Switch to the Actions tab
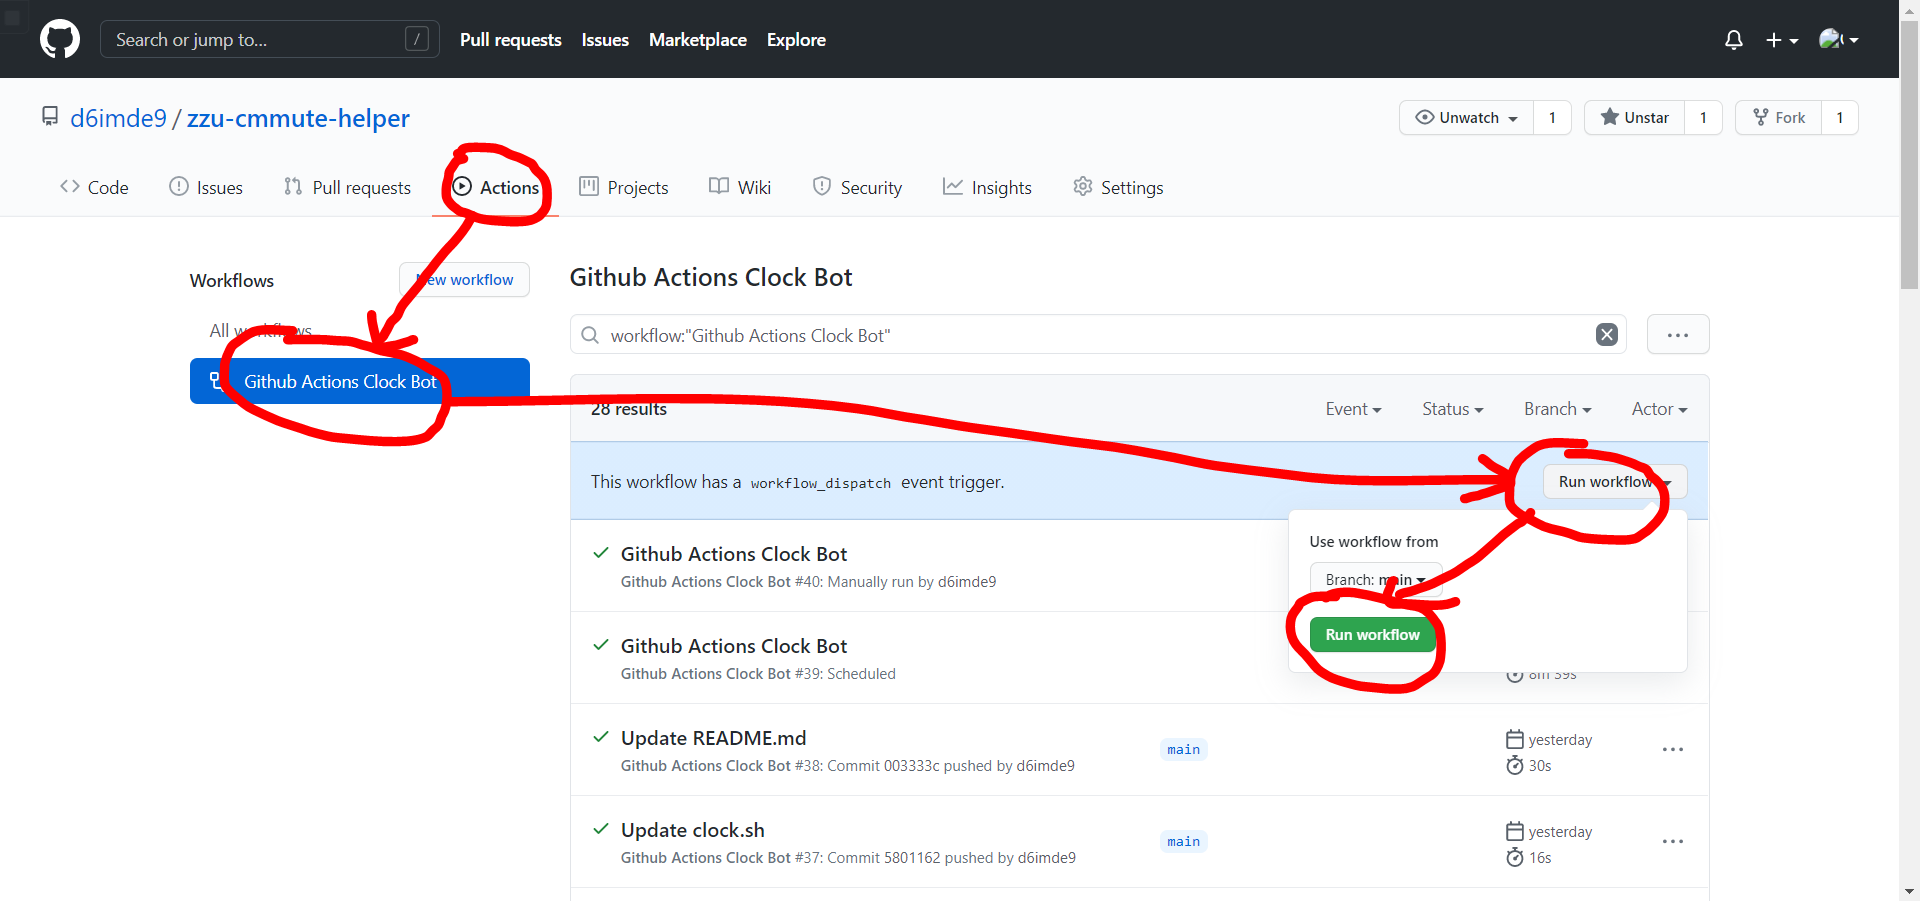The width and height of the screenshot is (1920, 901). 496,188
